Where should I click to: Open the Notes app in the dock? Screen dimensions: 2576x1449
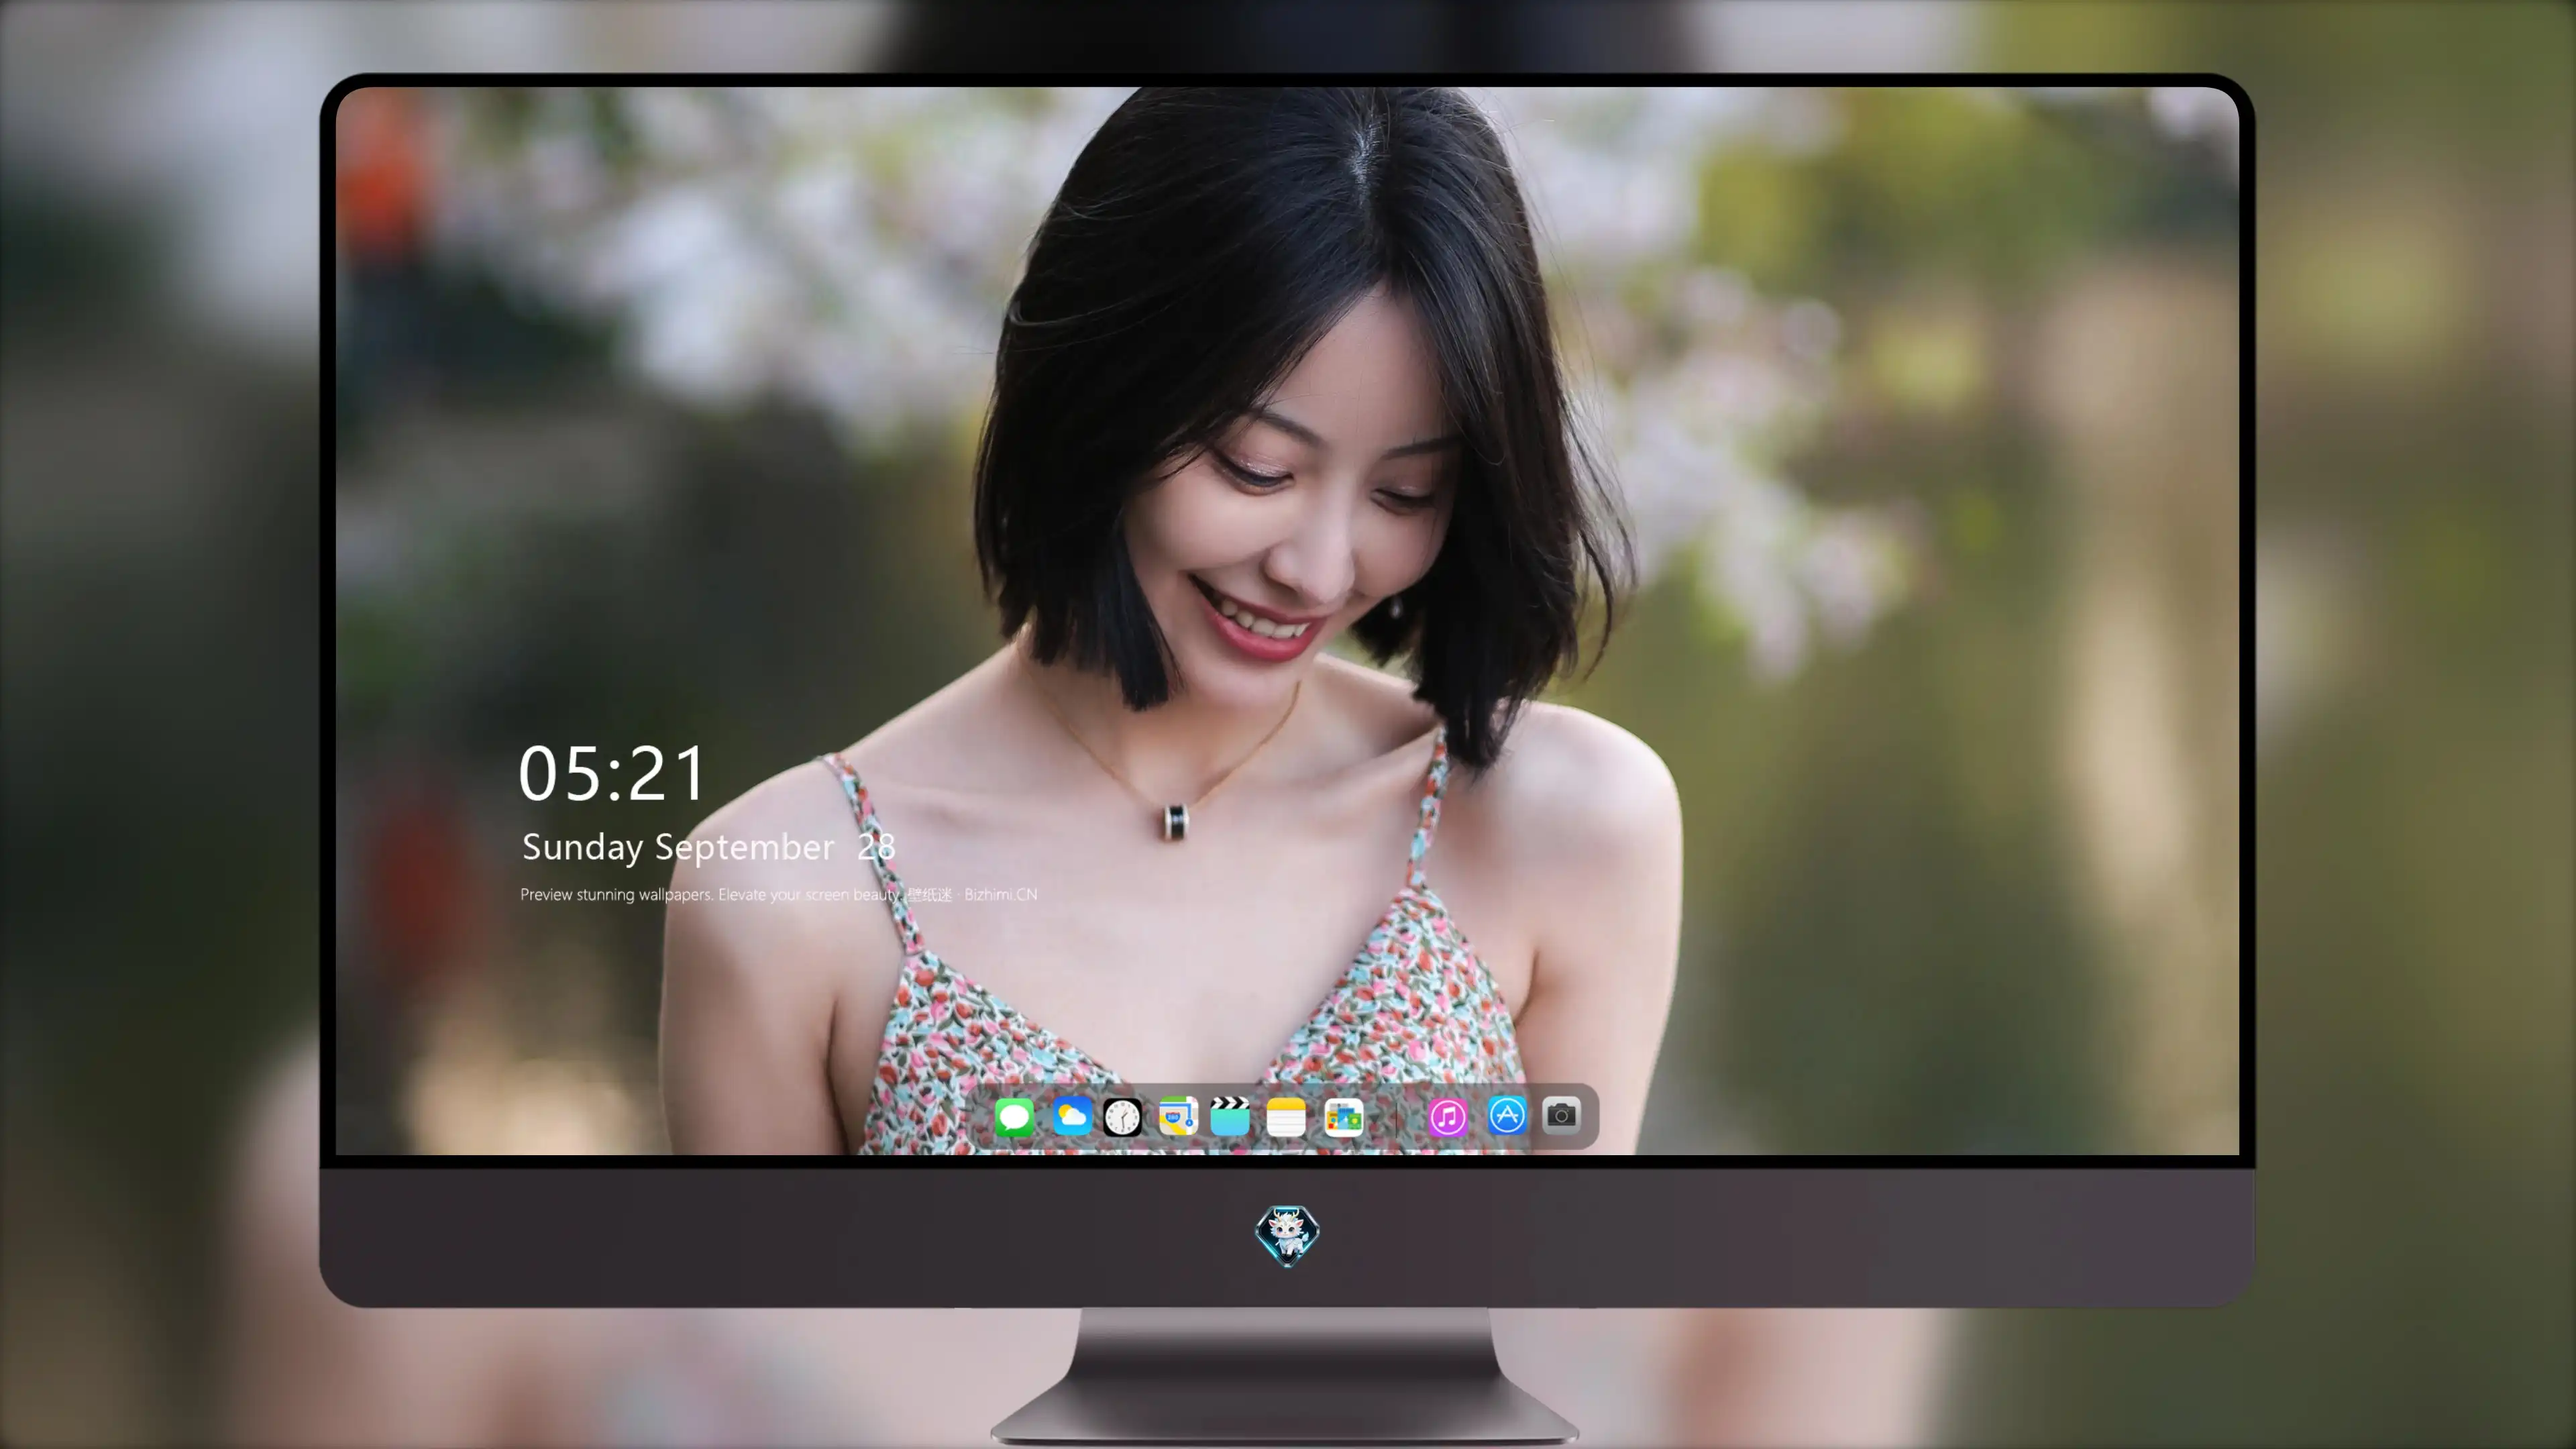click(x=1286, y=1116)
